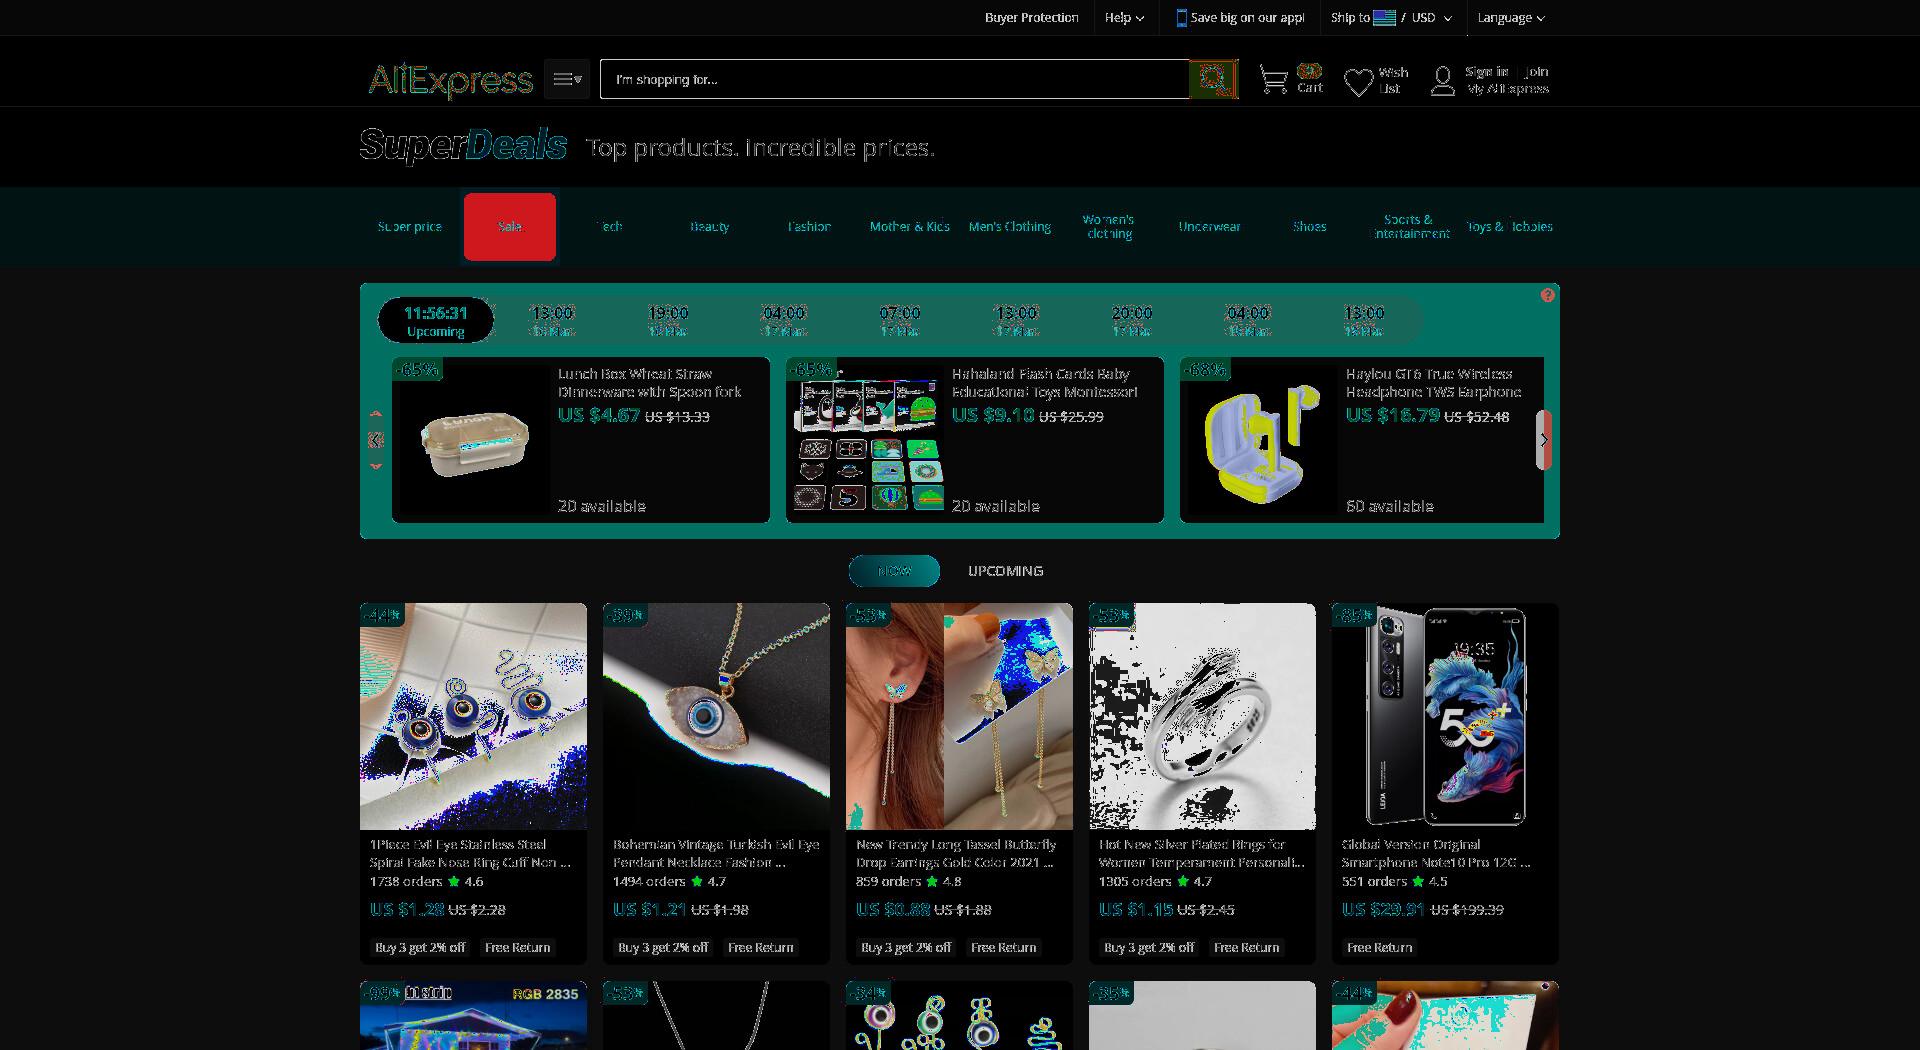
Task: Open the Evil Eye nose ring image
Action: coord(473,716)
